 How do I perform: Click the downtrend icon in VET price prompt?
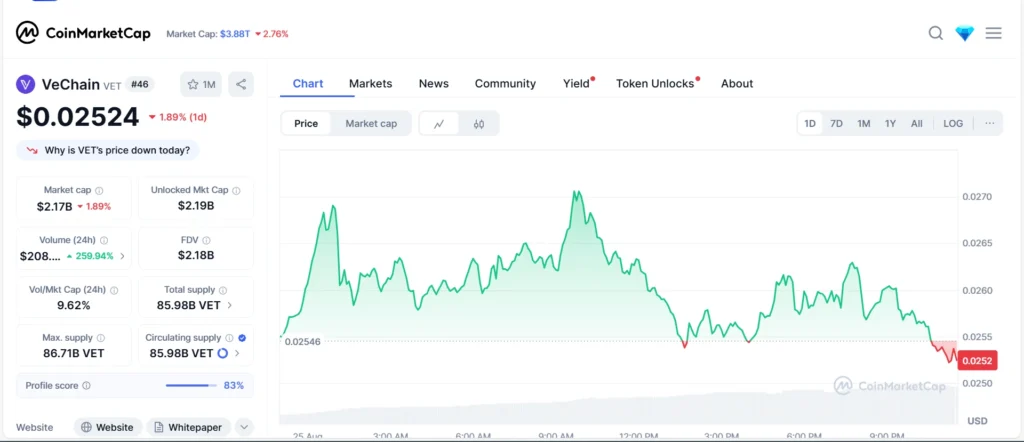tap(32, 151)
